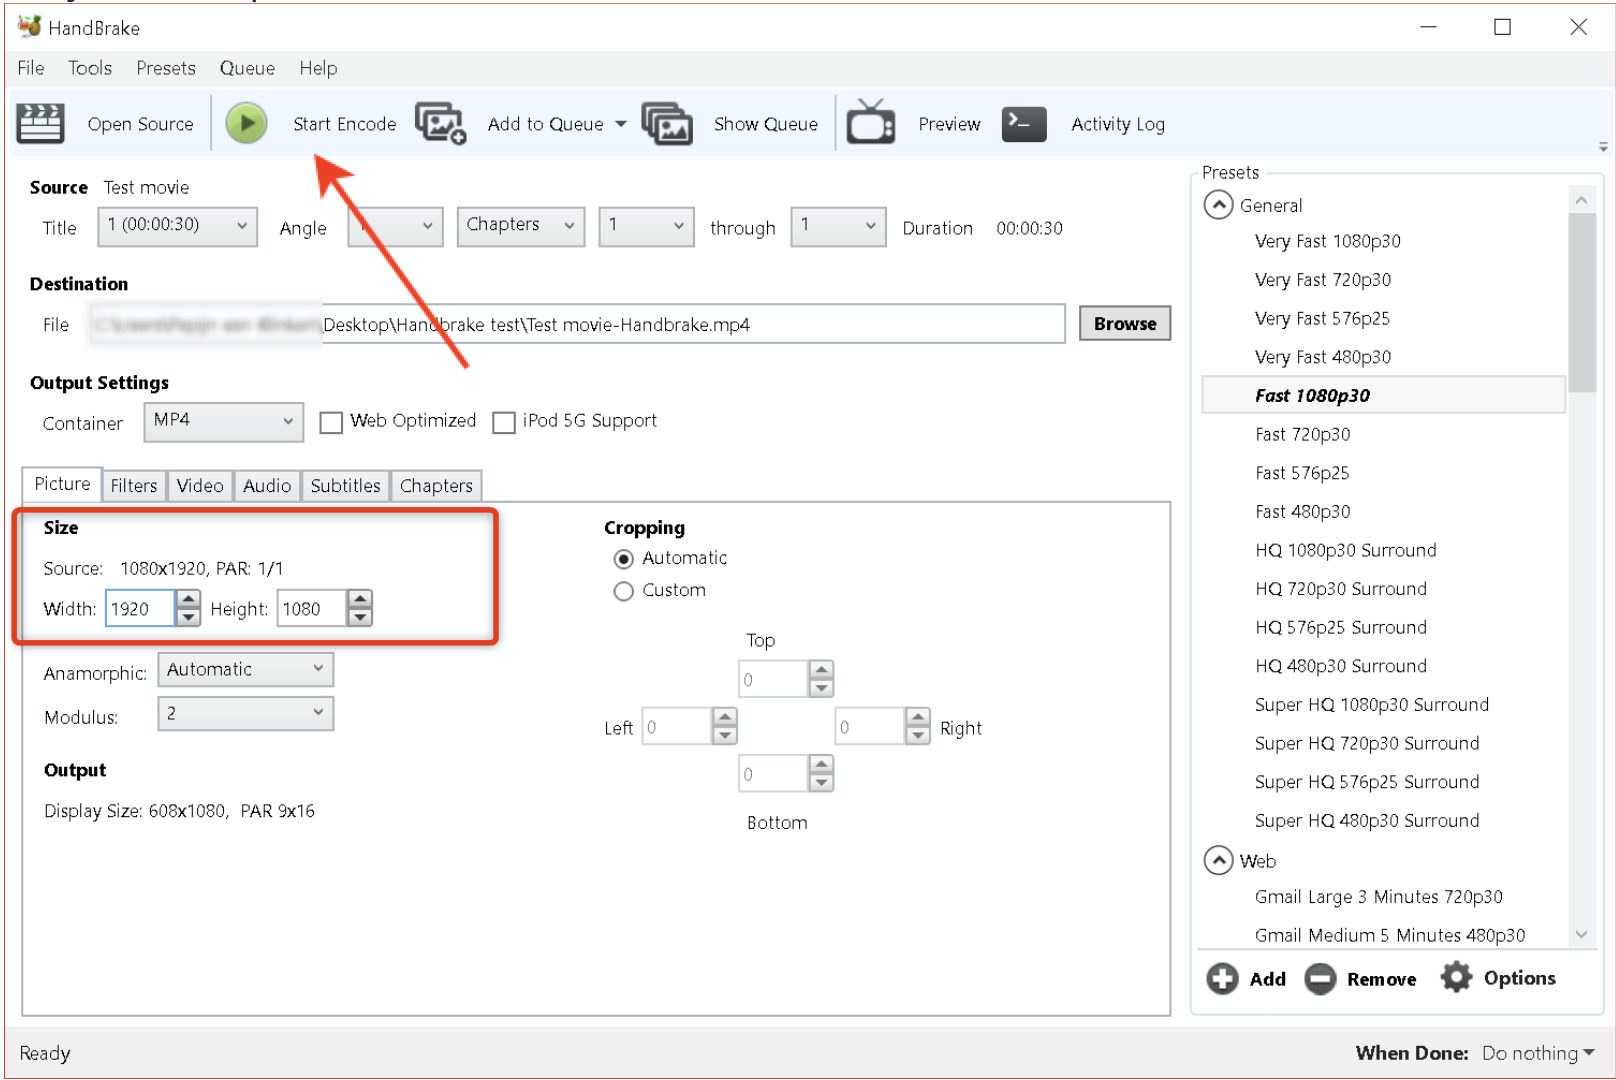This screenshot has width=1616, height=1080.
Task: Select Automatic cropping radio button
Action: click(624, 559)
